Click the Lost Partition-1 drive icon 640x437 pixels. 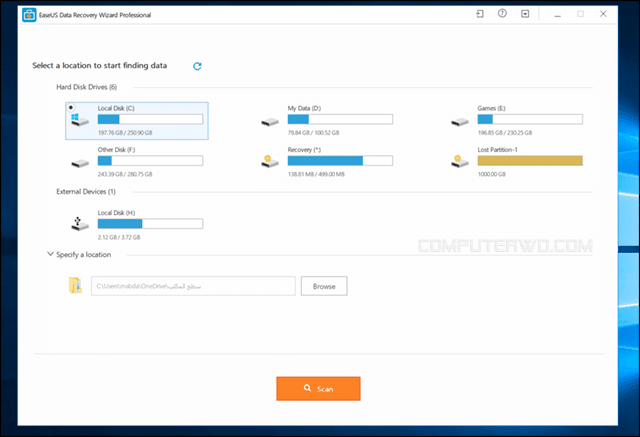[x=460, y=162]
